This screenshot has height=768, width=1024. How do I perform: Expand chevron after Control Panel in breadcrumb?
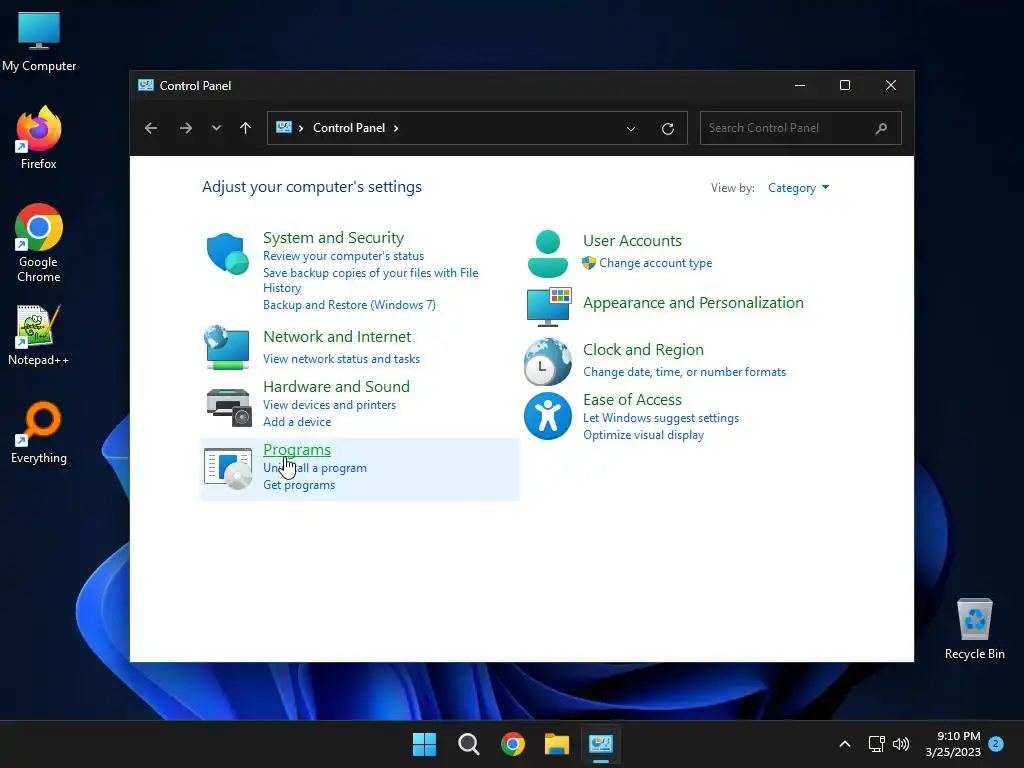click(396, 128)
